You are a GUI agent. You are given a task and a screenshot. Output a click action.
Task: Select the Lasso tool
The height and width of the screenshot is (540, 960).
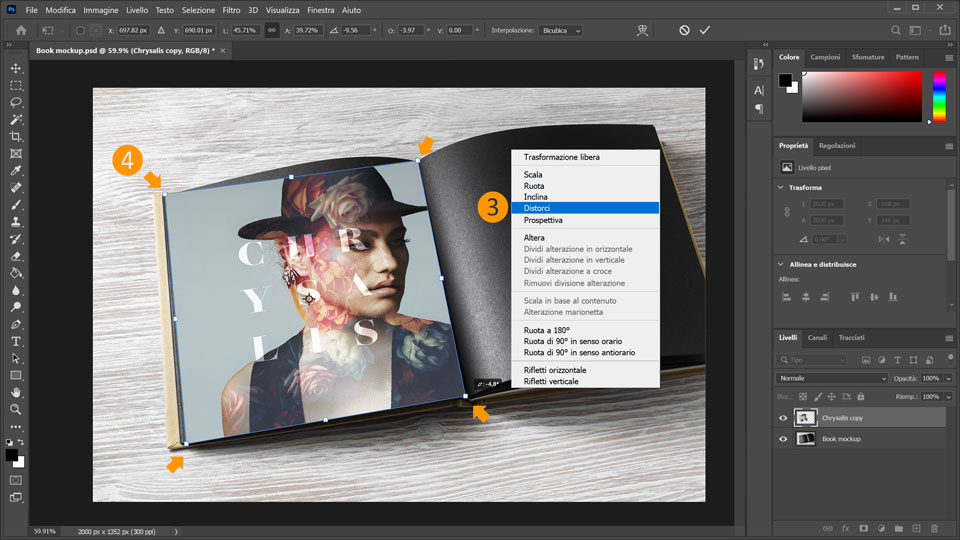point(16,102)
